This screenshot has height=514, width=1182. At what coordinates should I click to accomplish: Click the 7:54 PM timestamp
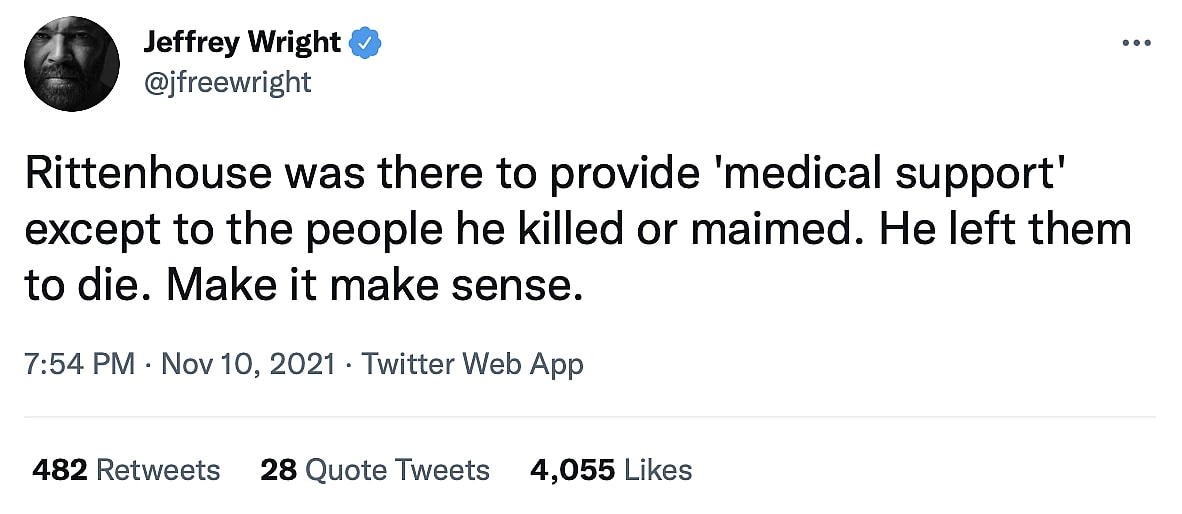[78, 363]
